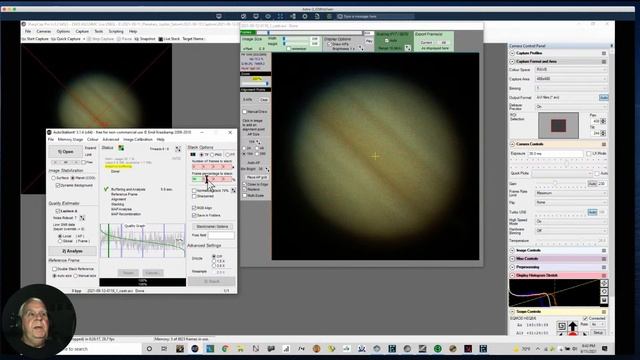Click AutoStakkert Open button
The width and height of the screenshot is (640, 360).
pos(65,151)
